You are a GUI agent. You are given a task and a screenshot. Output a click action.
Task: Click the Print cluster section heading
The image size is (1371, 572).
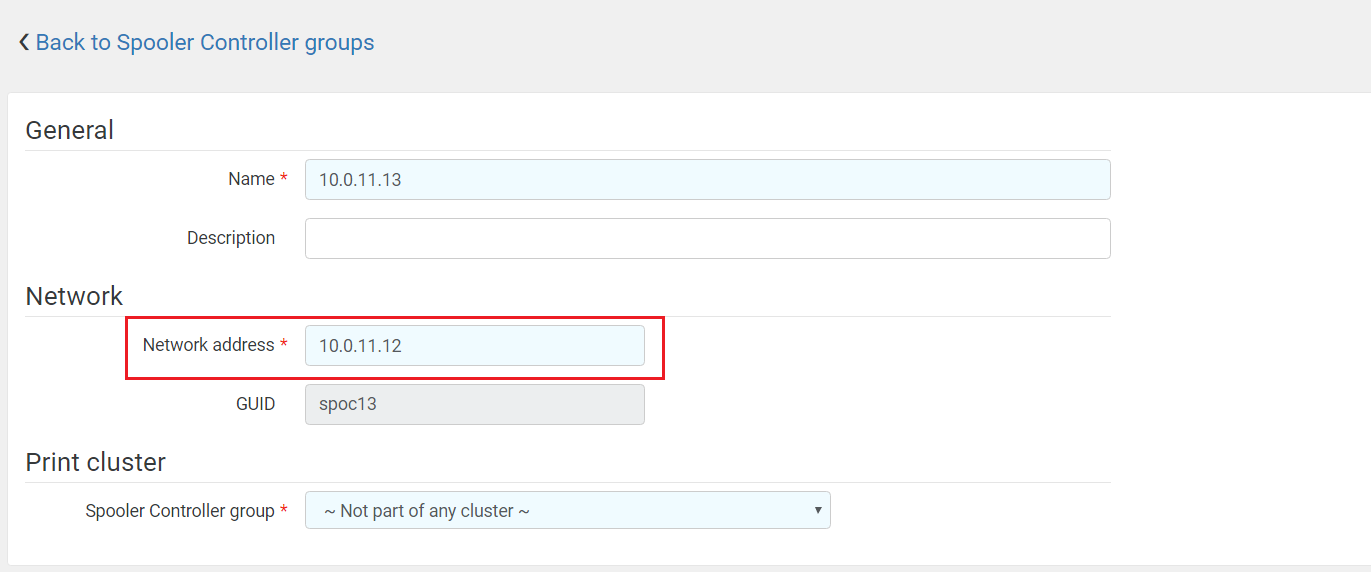point(95,463)
